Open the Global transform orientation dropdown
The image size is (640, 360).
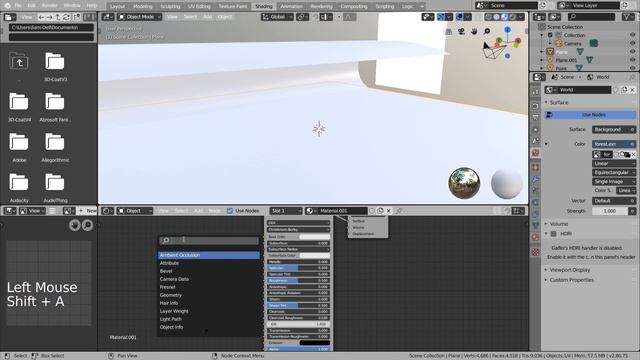pos(278,17)
